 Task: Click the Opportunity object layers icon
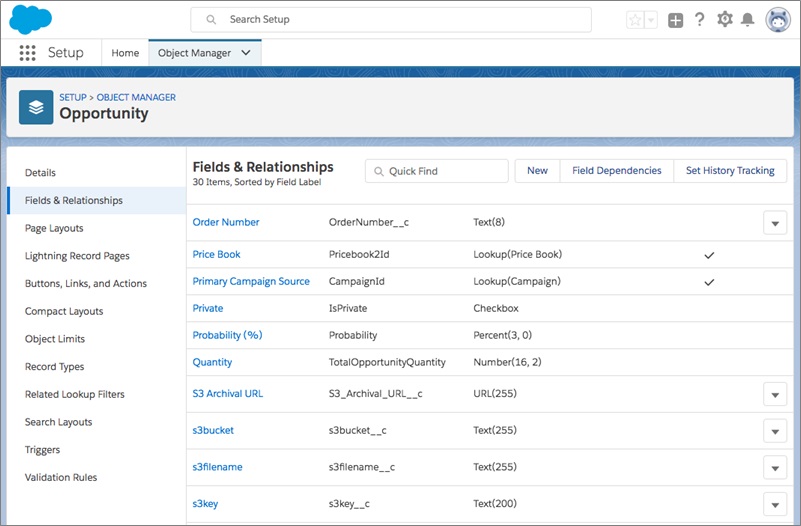pos(36,107)
